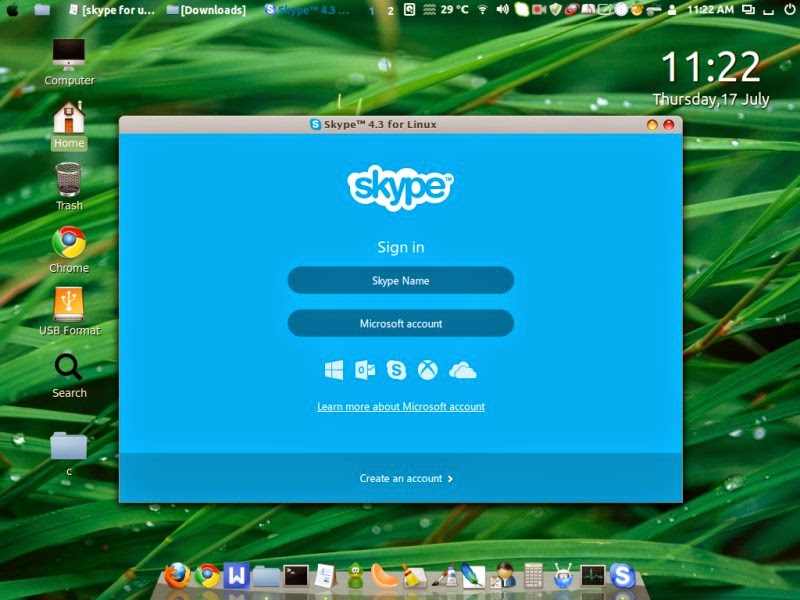
Task: Switch to skype for u... taskbar window
Action: pyautogui.click(x=111, y=10)
